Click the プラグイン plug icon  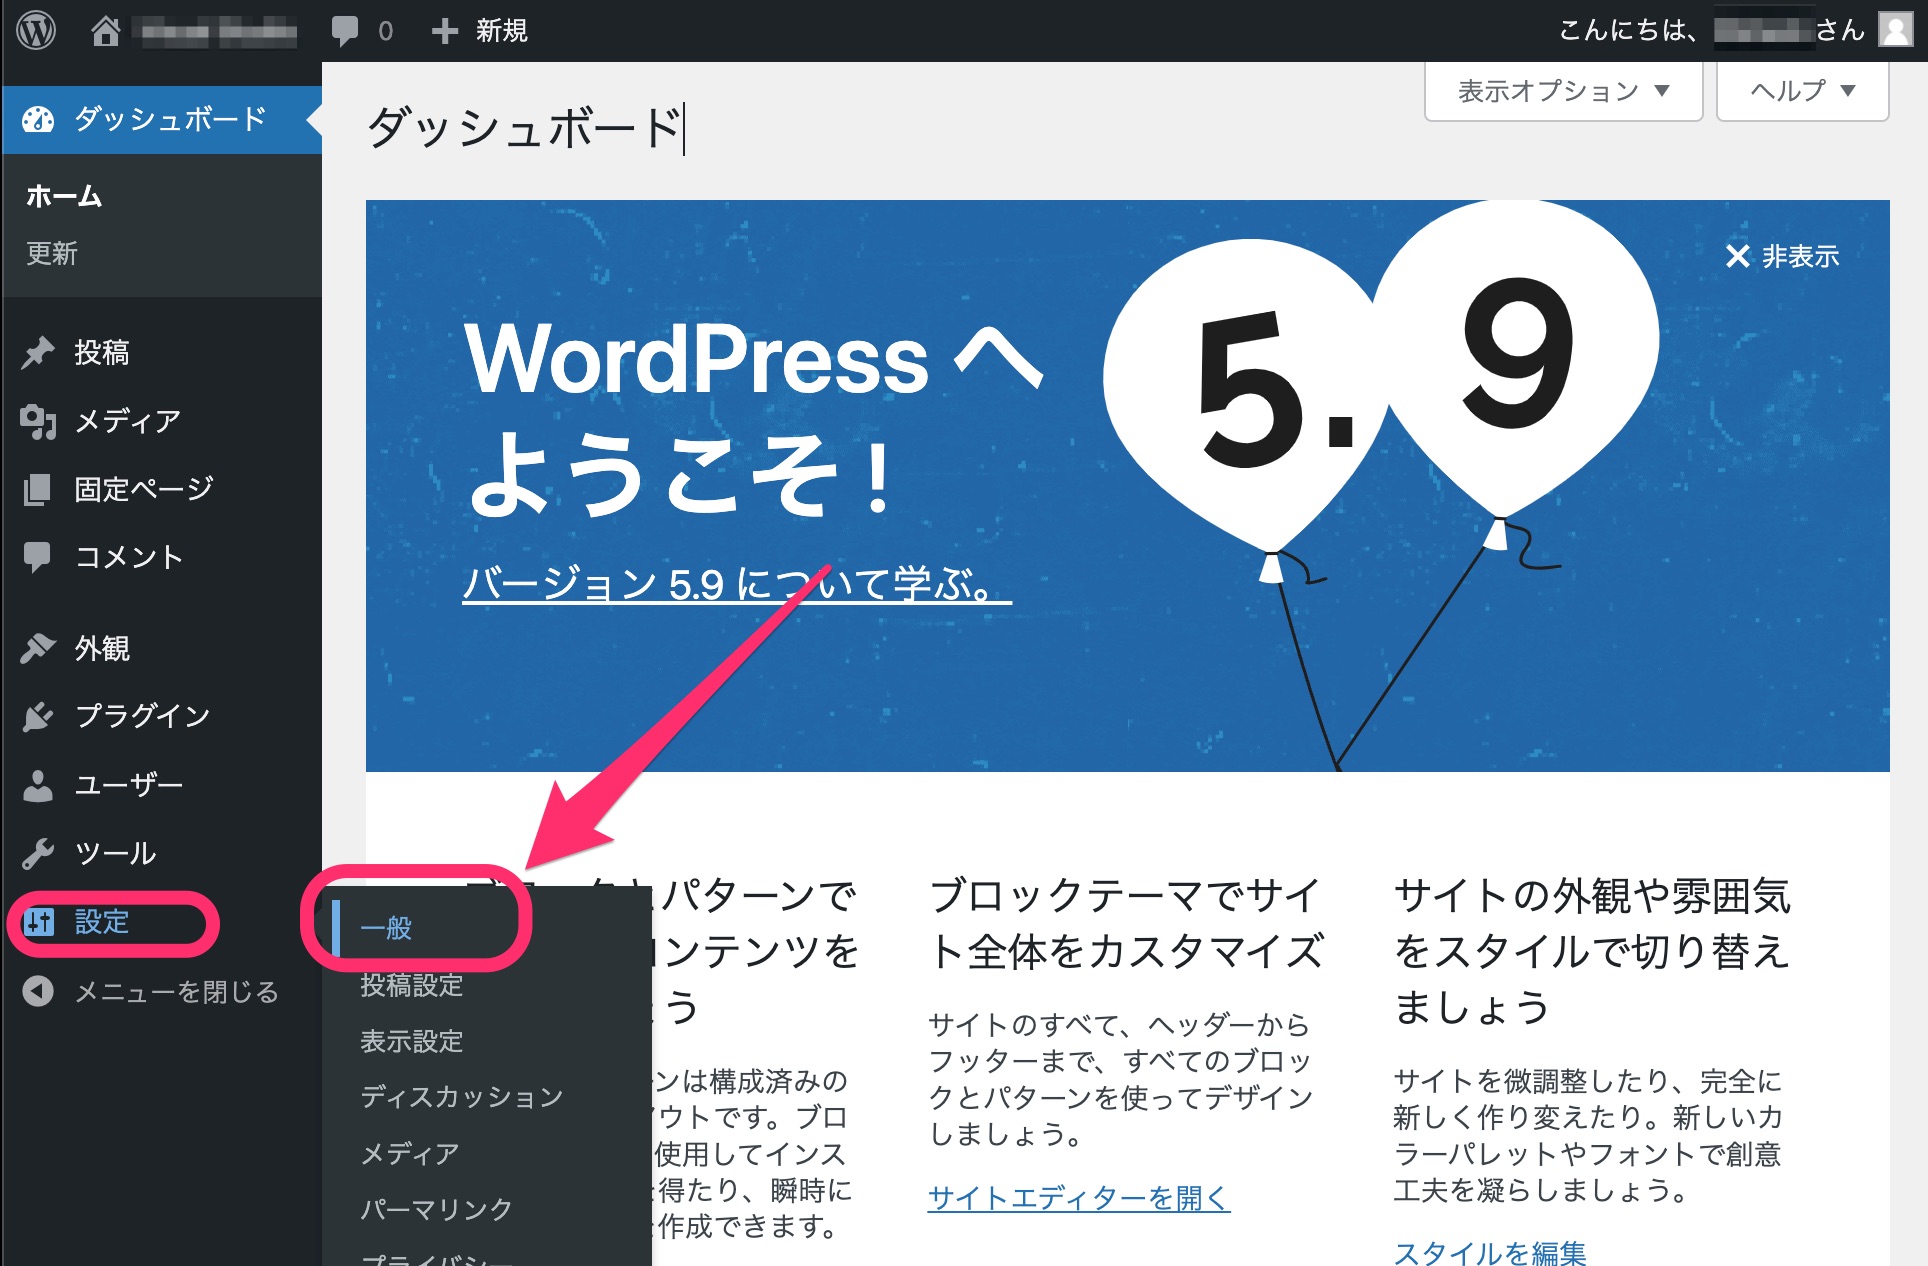38,716
